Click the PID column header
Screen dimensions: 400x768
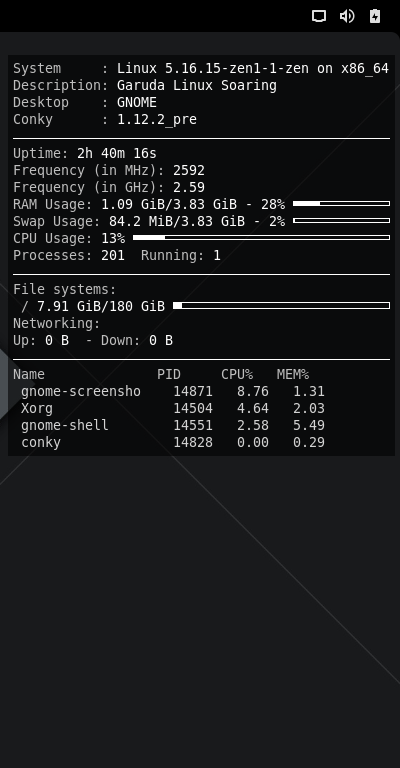click(x=169, y=374)
